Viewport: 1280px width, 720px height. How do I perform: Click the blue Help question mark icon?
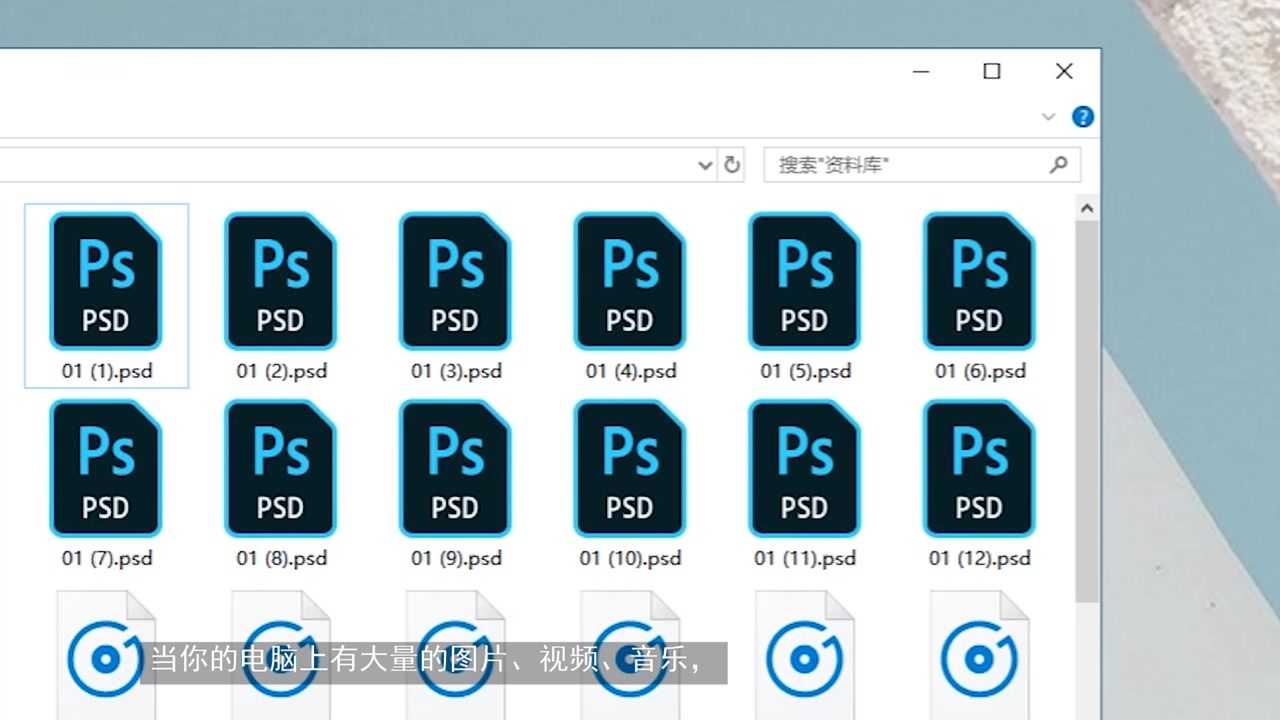pos(1082,117)
